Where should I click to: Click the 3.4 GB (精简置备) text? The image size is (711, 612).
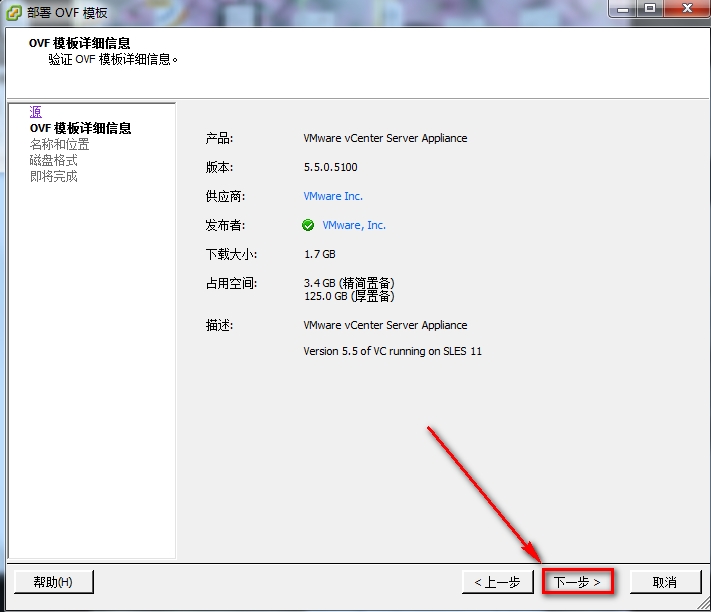[x=349, y=283]
